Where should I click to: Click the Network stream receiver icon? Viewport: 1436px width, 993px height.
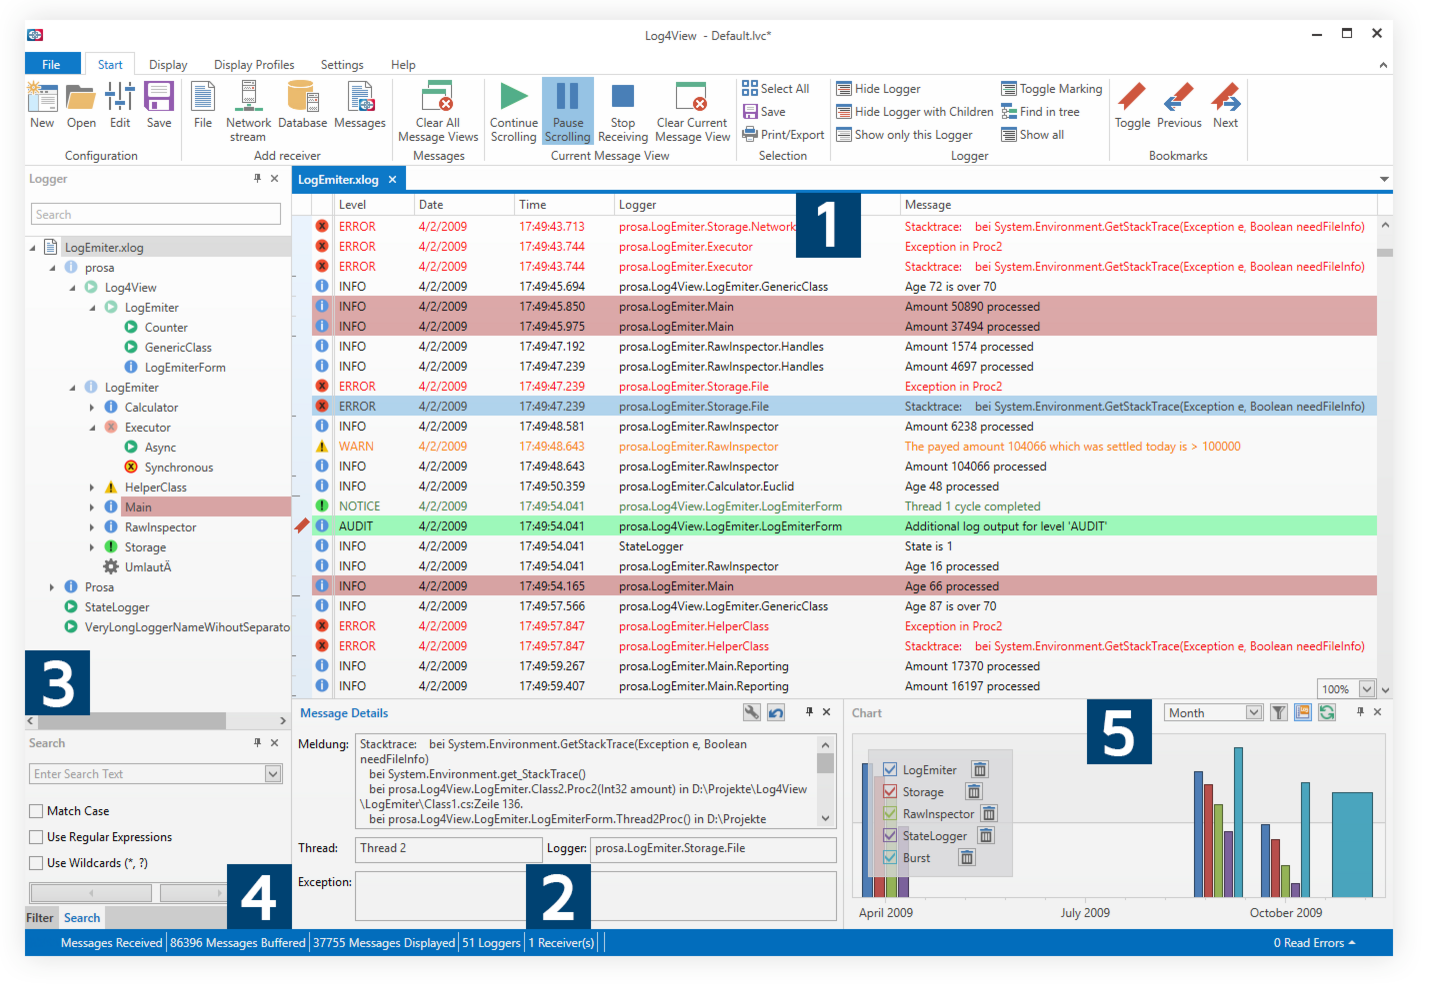tap(248, 98)
